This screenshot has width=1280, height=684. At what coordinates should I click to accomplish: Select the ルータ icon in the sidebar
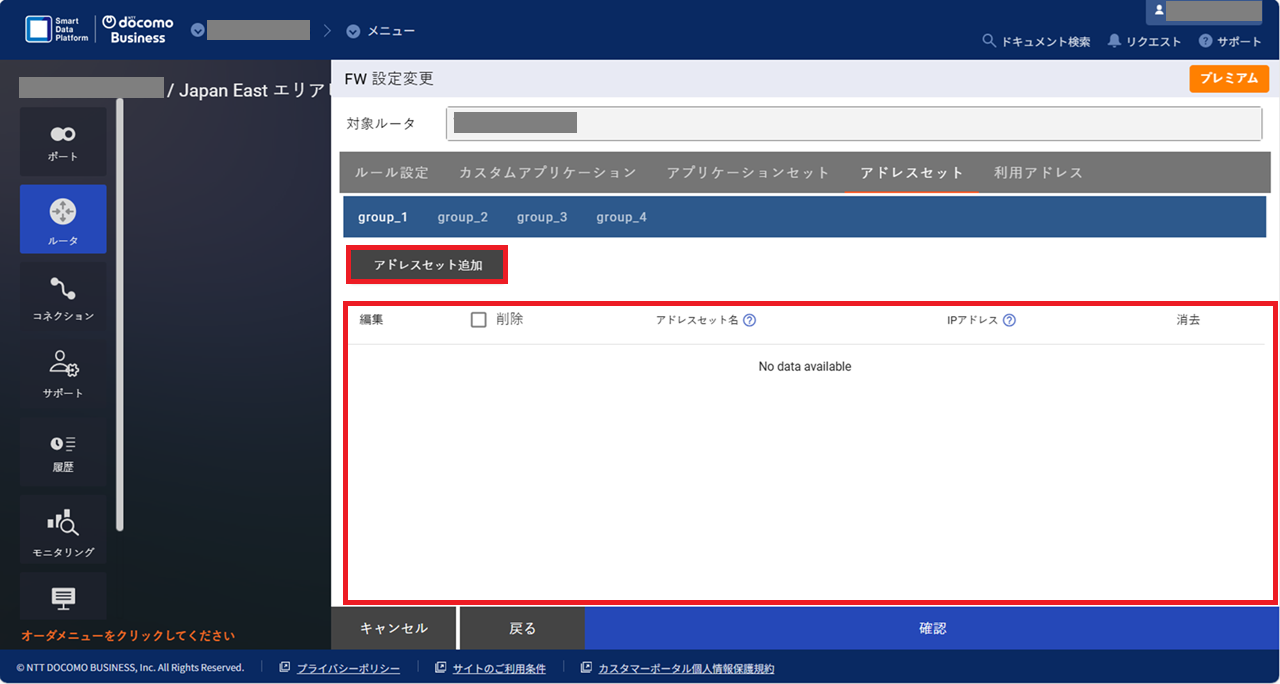click(63, 219)
